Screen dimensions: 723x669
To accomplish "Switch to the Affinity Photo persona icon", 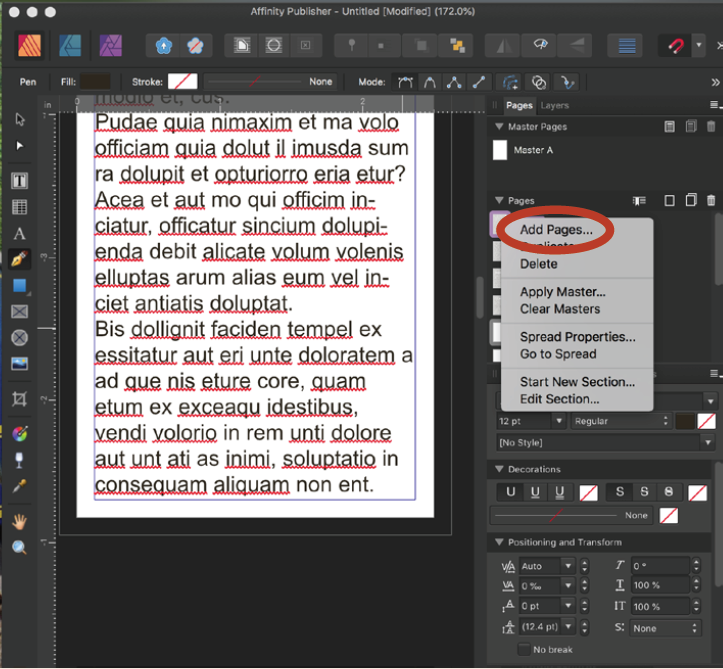I will coord(110,46).
